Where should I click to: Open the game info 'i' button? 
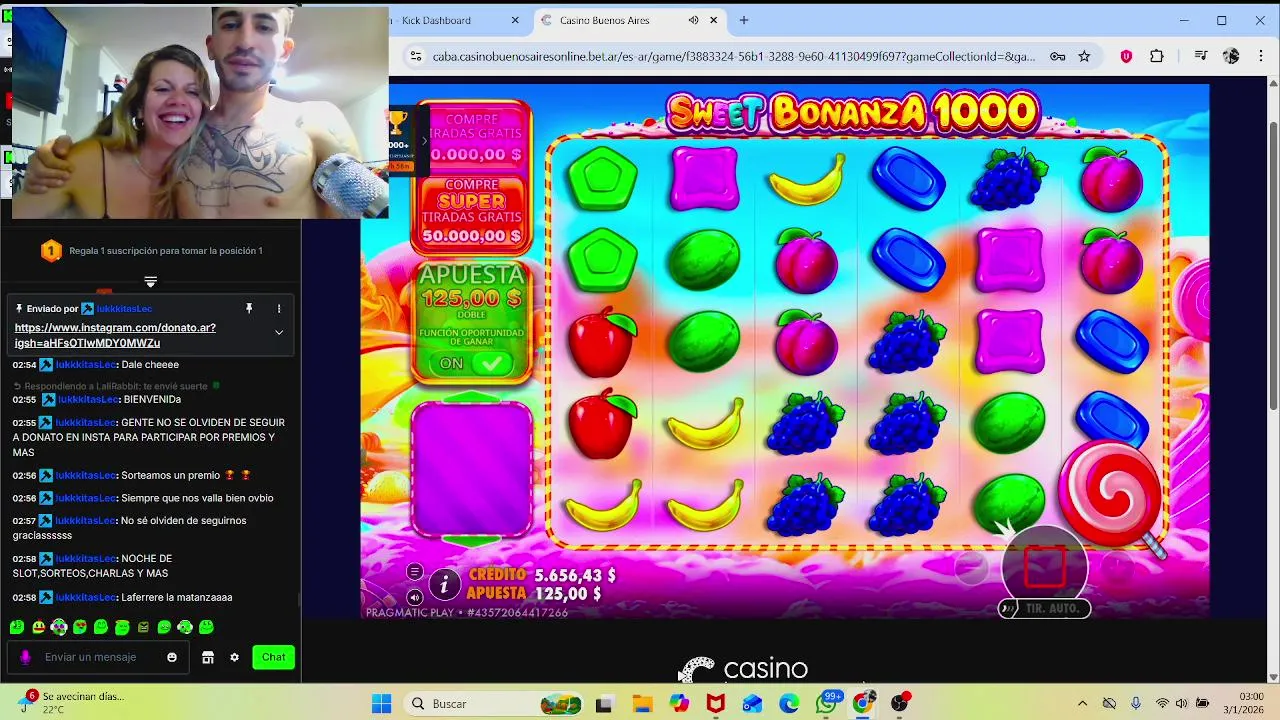pyautogui.click(x=444, y=584)
